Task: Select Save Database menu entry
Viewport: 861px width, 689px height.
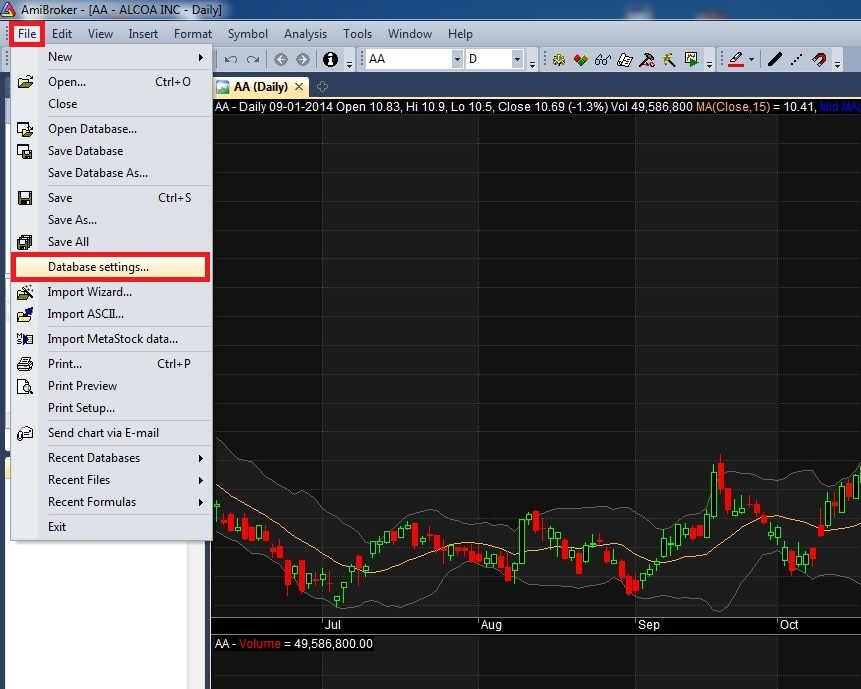Action: (111, 151)
